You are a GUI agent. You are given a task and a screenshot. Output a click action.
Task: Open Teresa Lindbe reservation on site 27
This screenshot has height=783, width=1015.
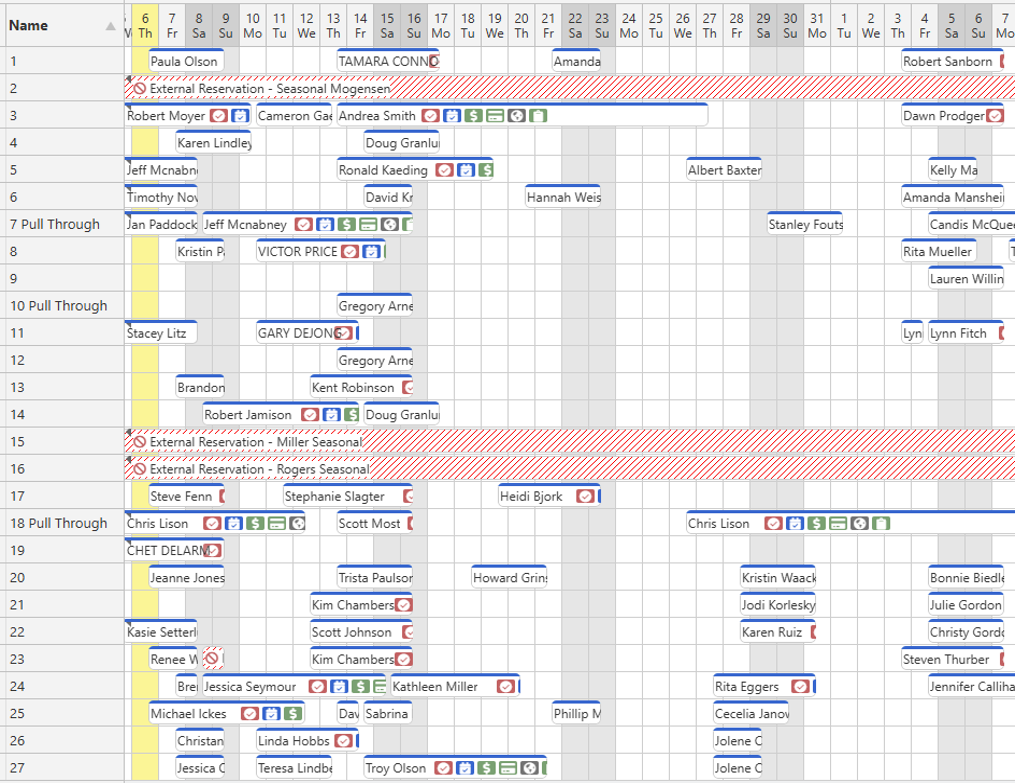point(294,768)
